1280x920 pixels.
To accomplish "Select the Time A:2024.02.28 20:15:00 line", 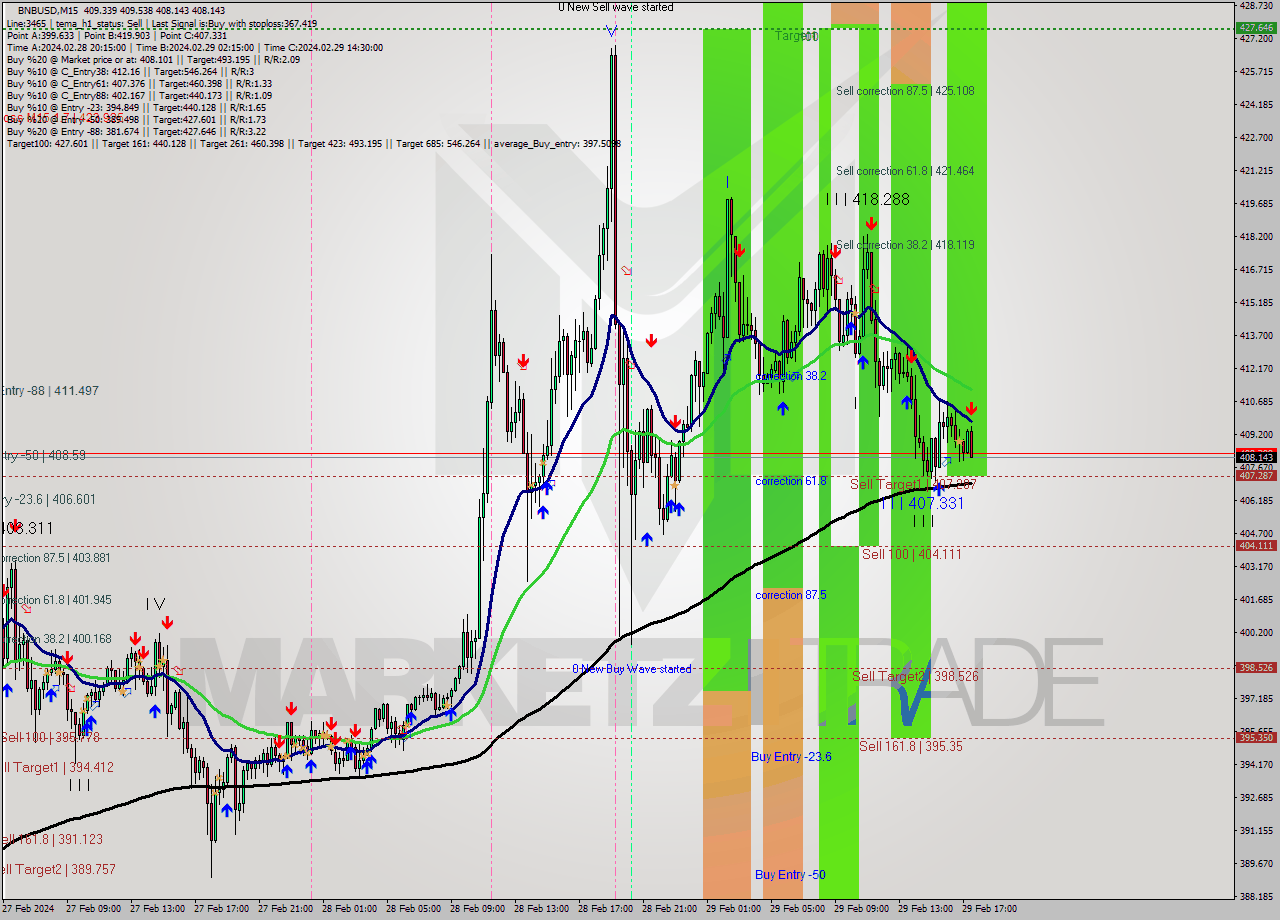I will tap(195, 47).
